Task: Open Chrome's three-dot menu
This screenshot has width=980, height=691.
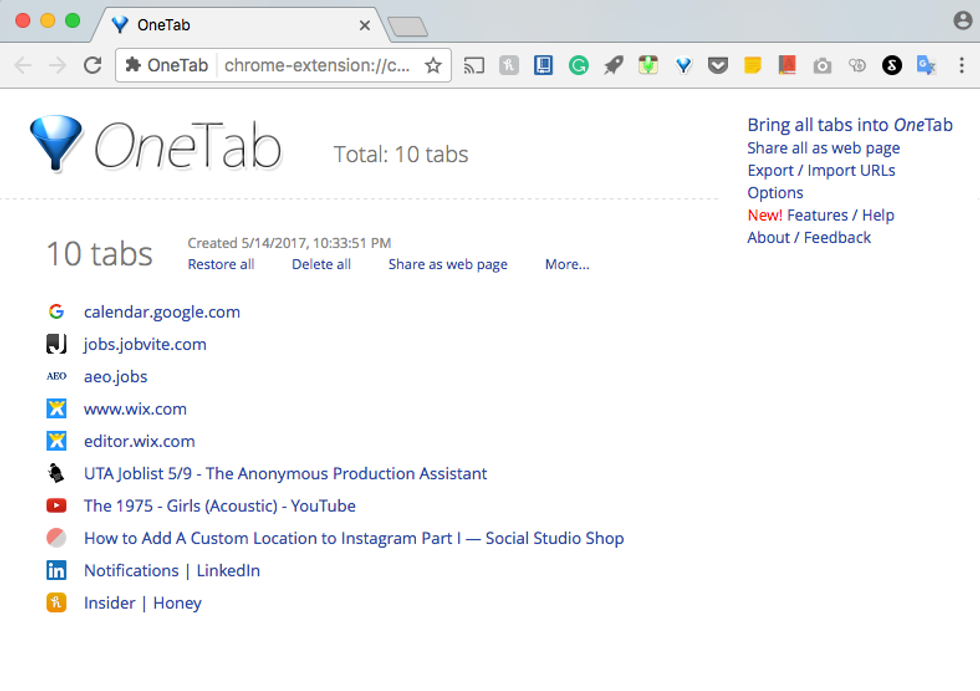Action: coord(962,66)
